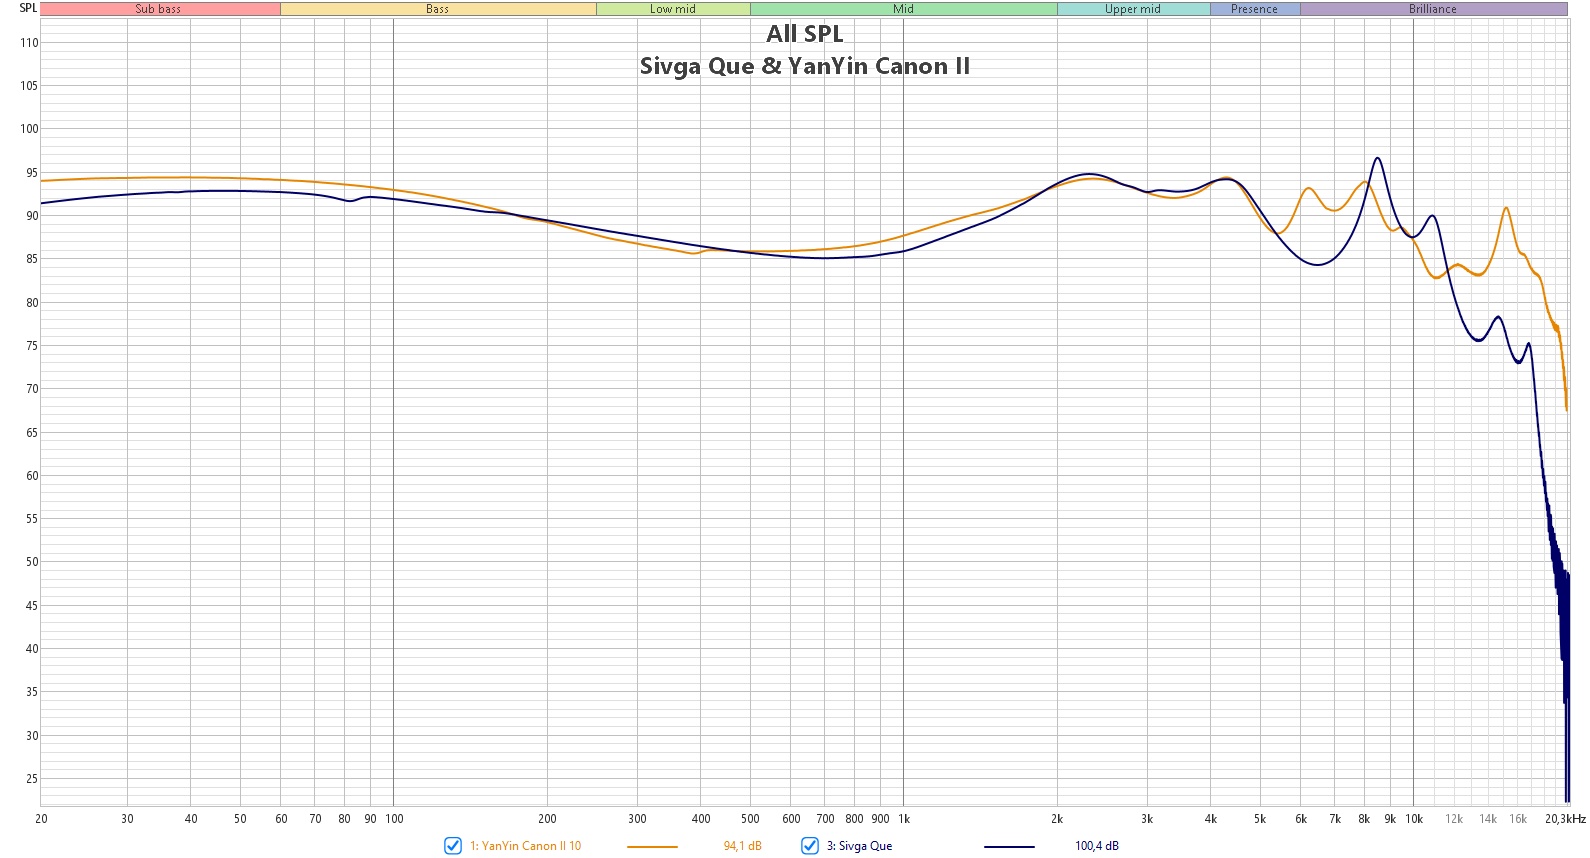Click the Presence band label
The height and width of the screenshot is (858, 1590).
click(1255, 9)
